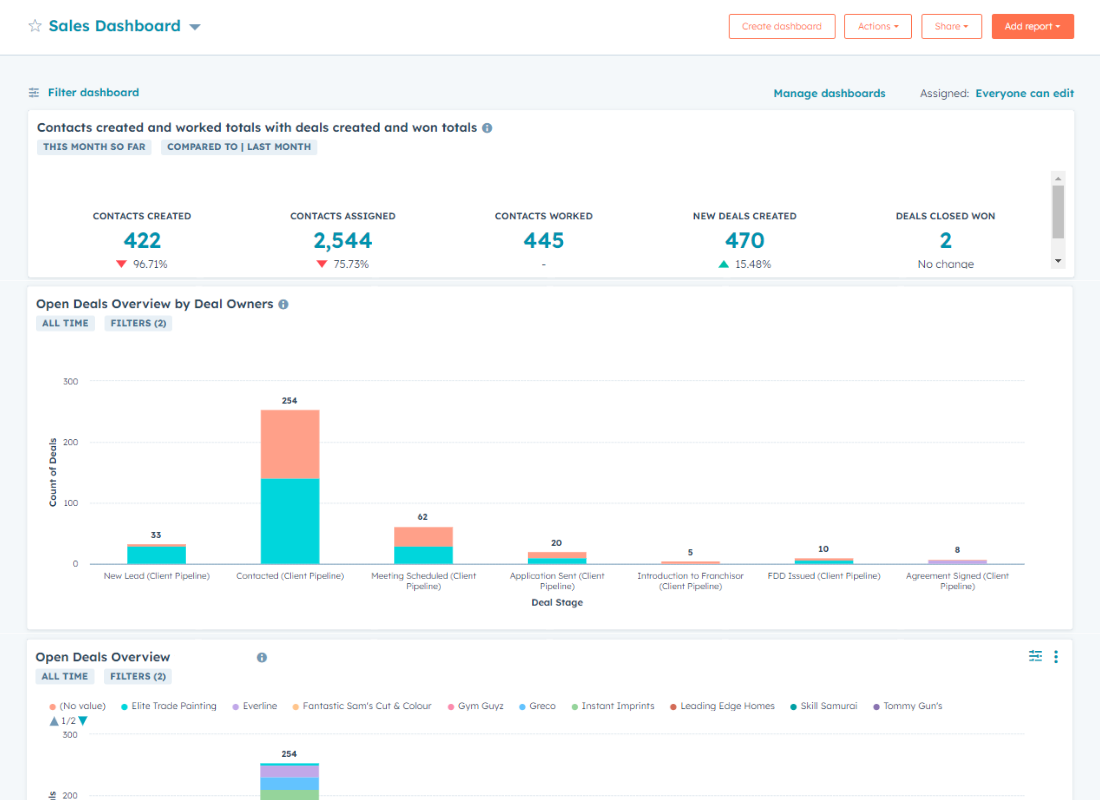Click the down arrow on first report's scrollbar
Image resolution: width=1100 pixels, height=800 pixels.
pos(1058,259)
